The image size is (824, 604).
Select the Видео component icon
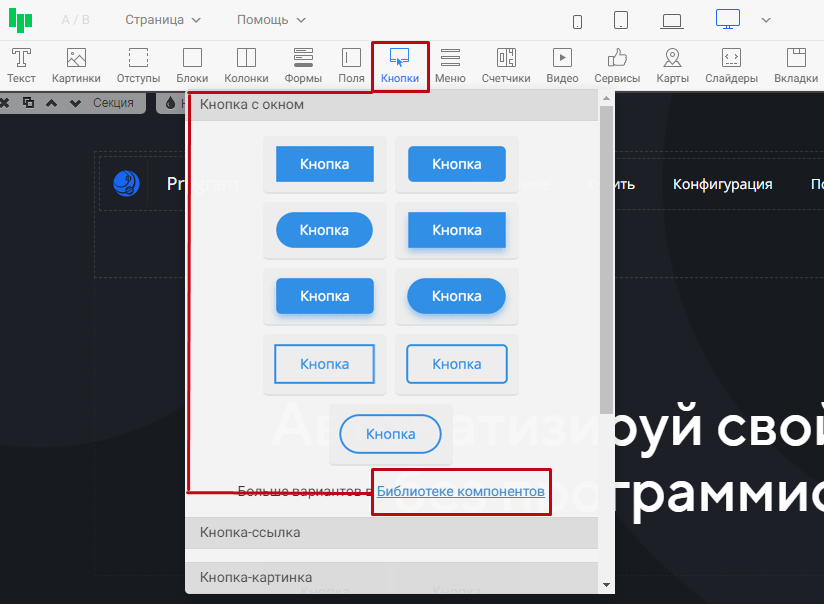(562, 66)
